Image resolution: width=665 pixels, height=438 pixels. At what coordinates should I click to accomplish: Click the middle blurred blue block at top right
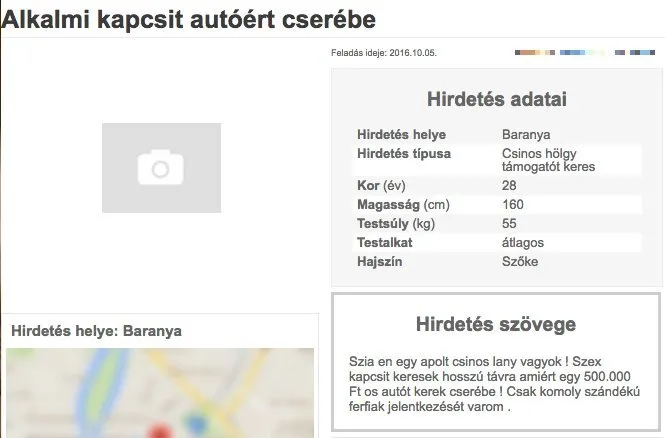click(583, 53)
